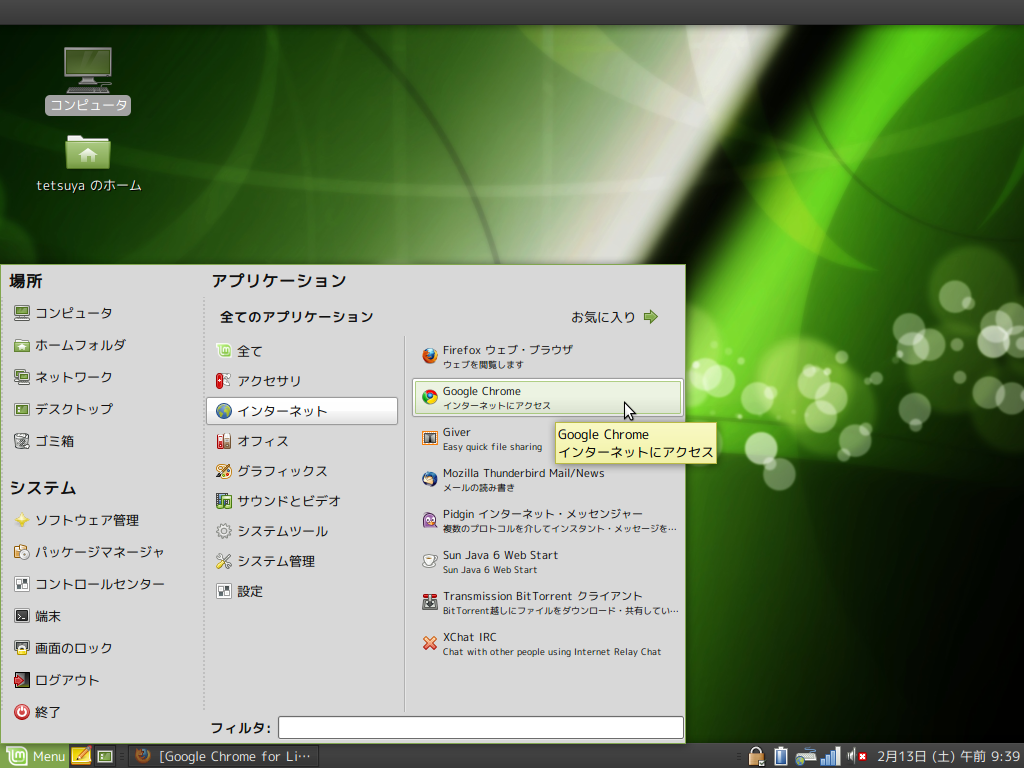Select the グラフィックス category
This screenshot has height=768, width=1024.
coord(302,471)
